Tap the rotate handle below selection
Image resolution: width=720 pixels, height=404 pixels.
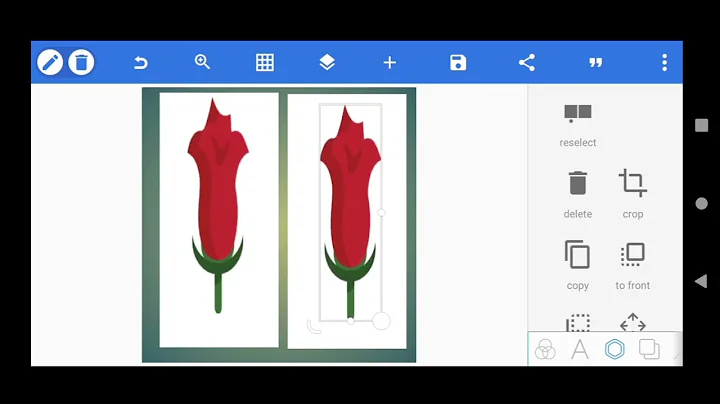pos(314,326)
